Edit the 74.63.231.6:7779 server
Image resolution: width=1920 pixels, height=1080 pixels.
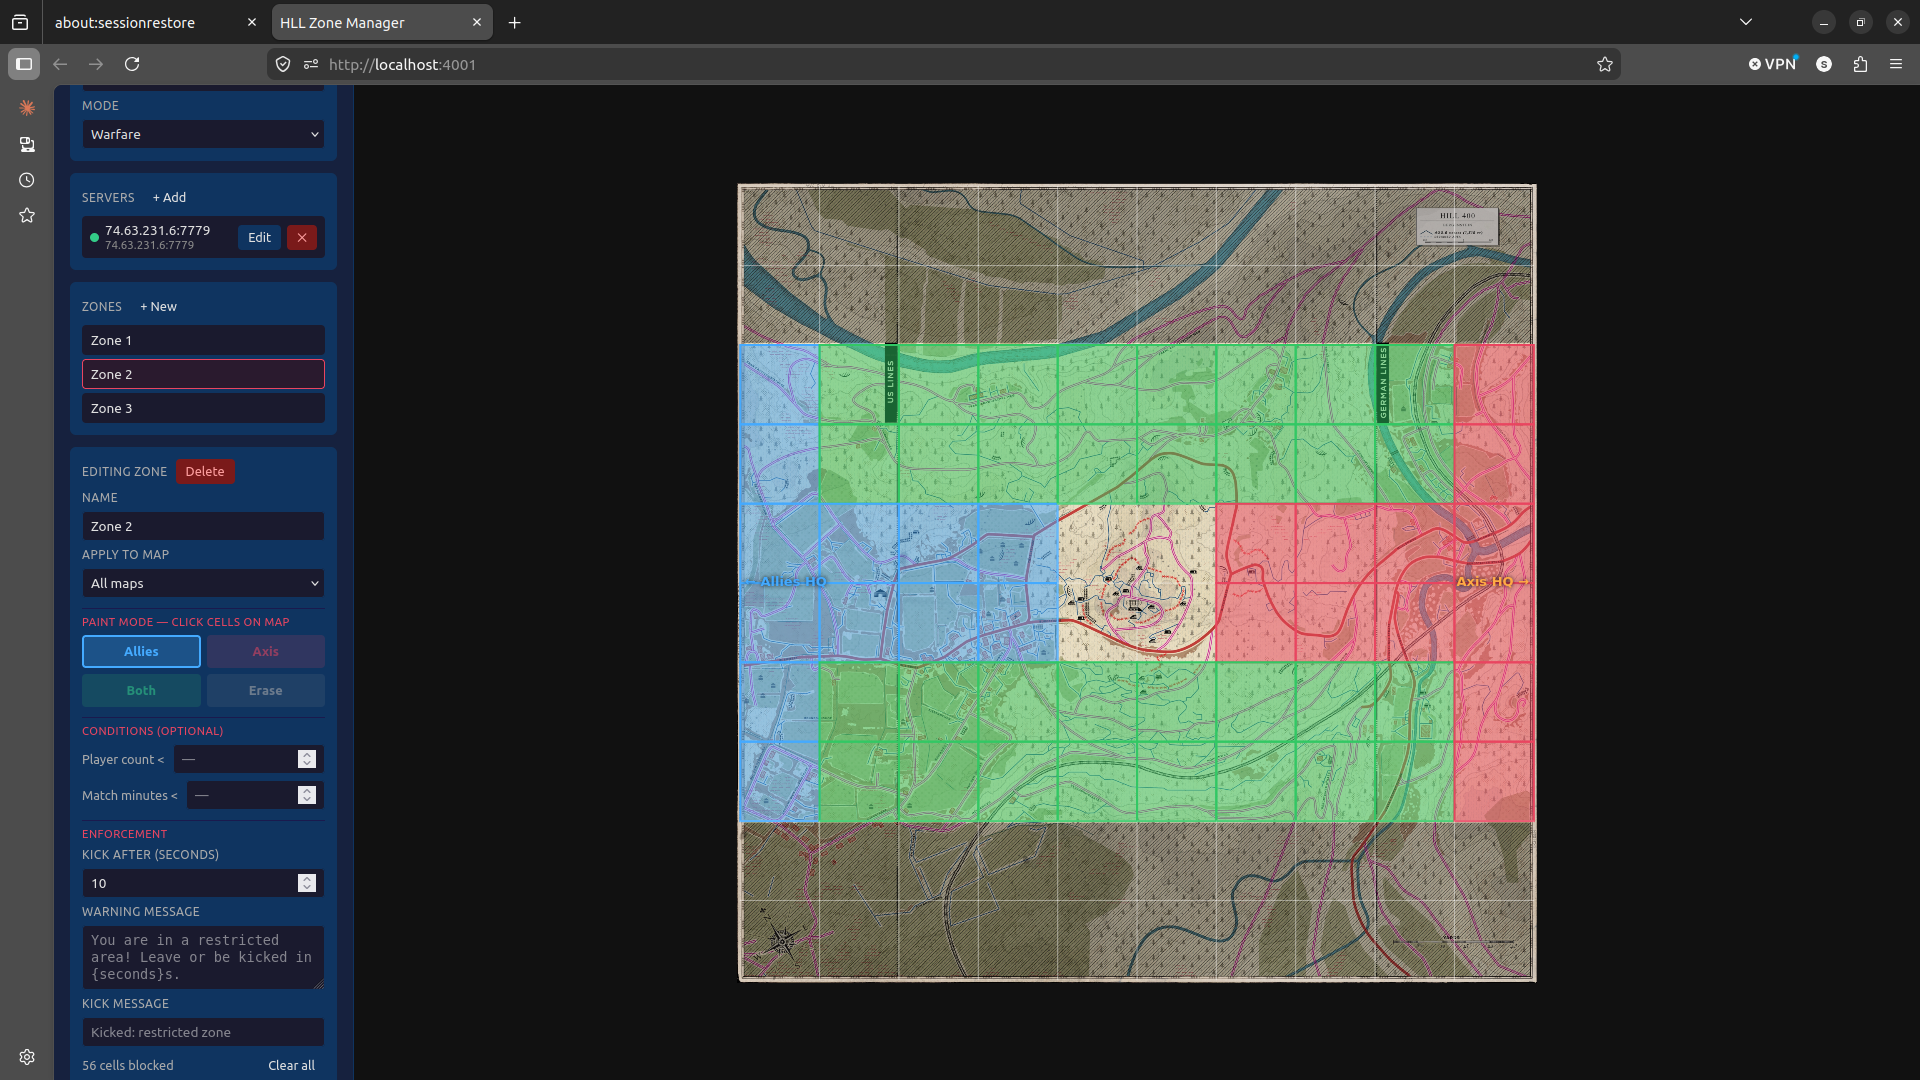259,237
